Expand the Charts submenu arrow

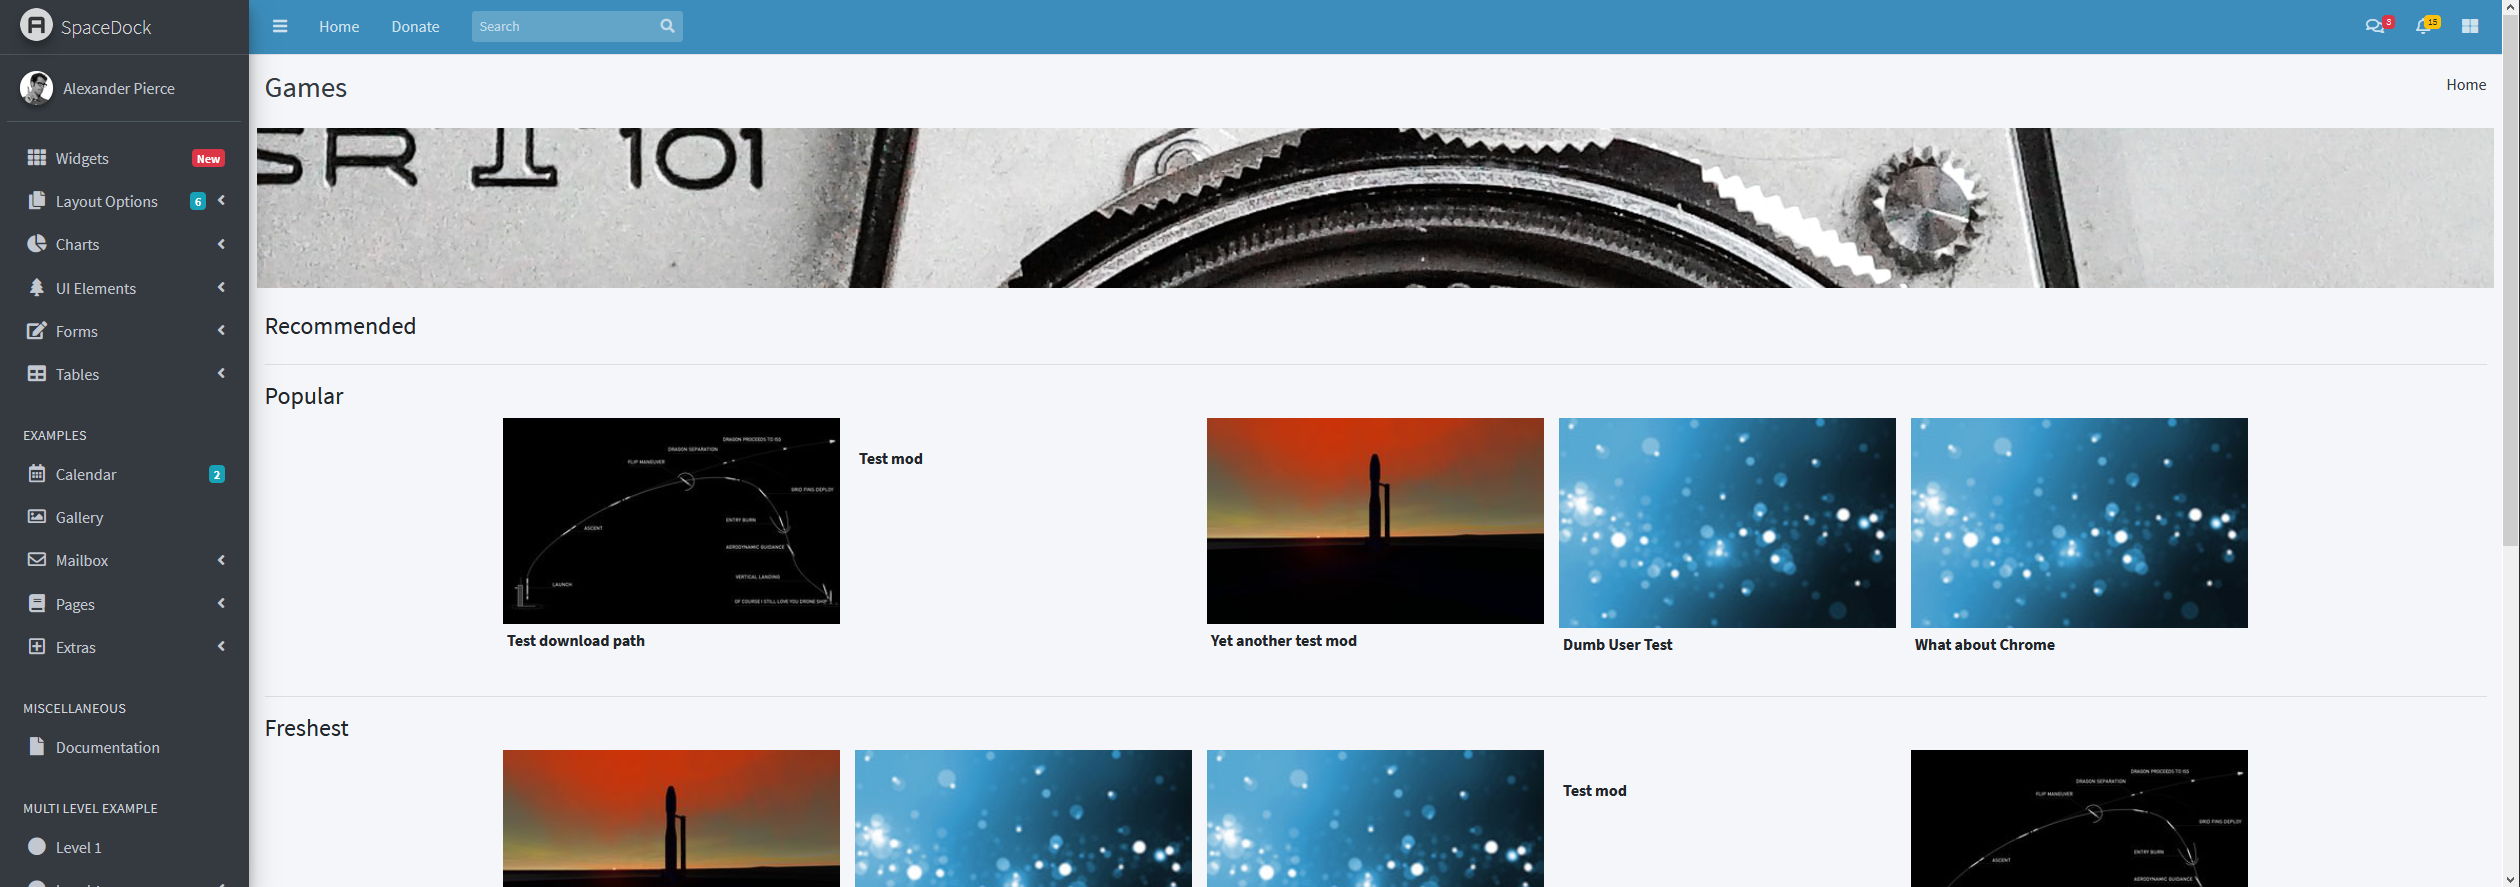(x=221, y=243)
